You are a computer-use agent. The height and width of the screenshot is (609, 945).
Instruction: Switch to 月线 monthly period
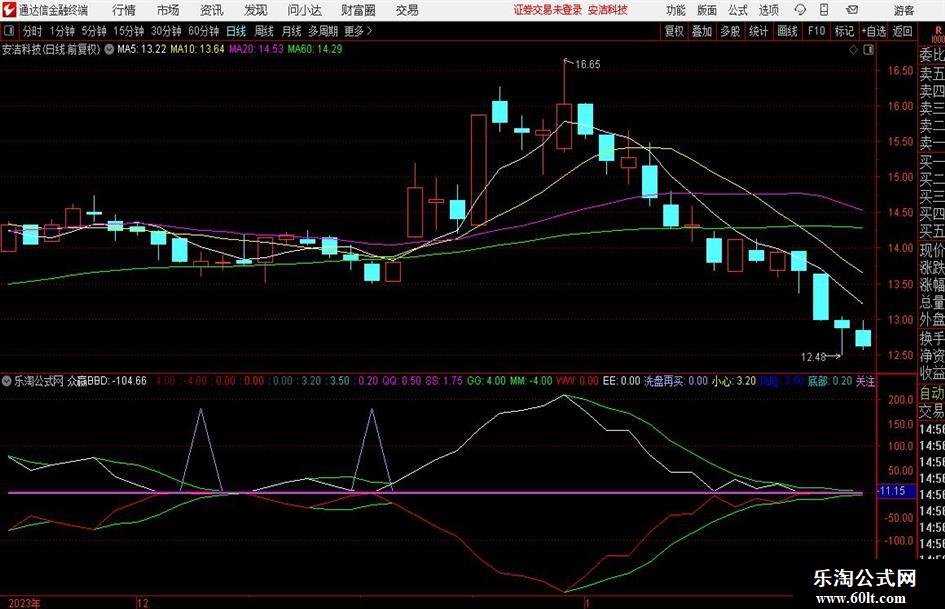tap(291, 31)
